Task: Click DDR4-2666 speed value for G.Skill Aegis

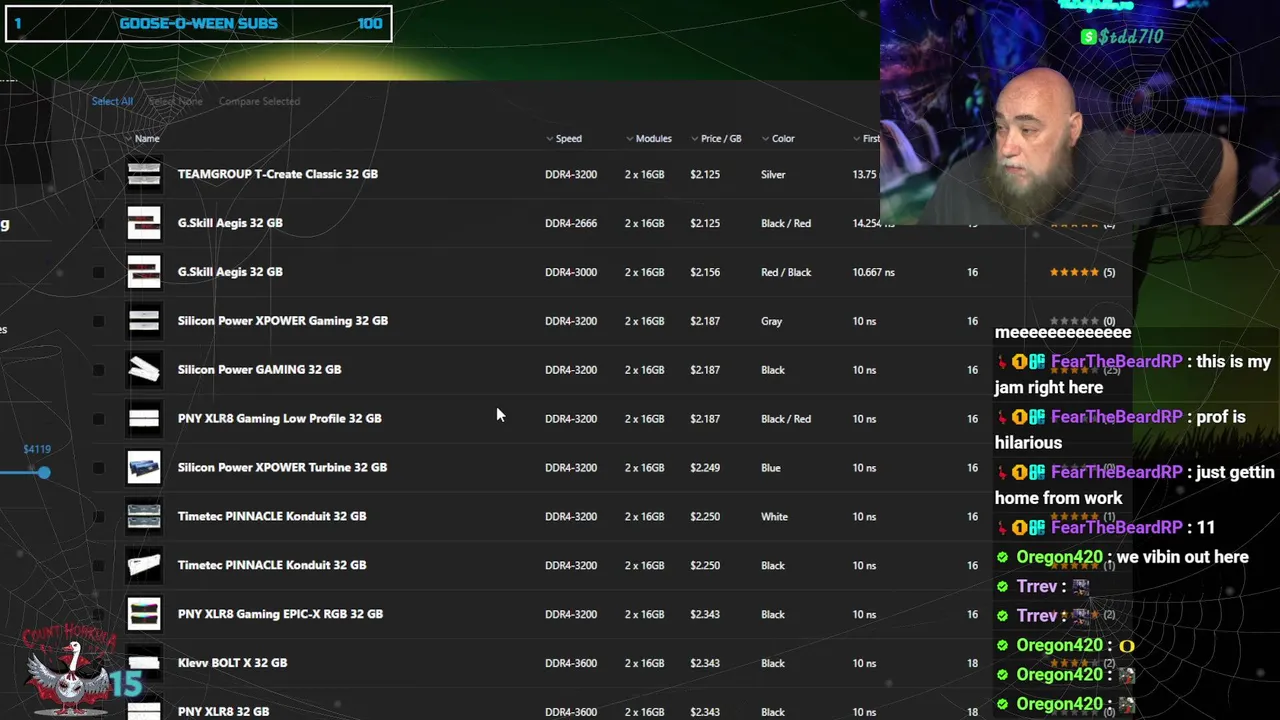Action: click(x=571, y=223)
